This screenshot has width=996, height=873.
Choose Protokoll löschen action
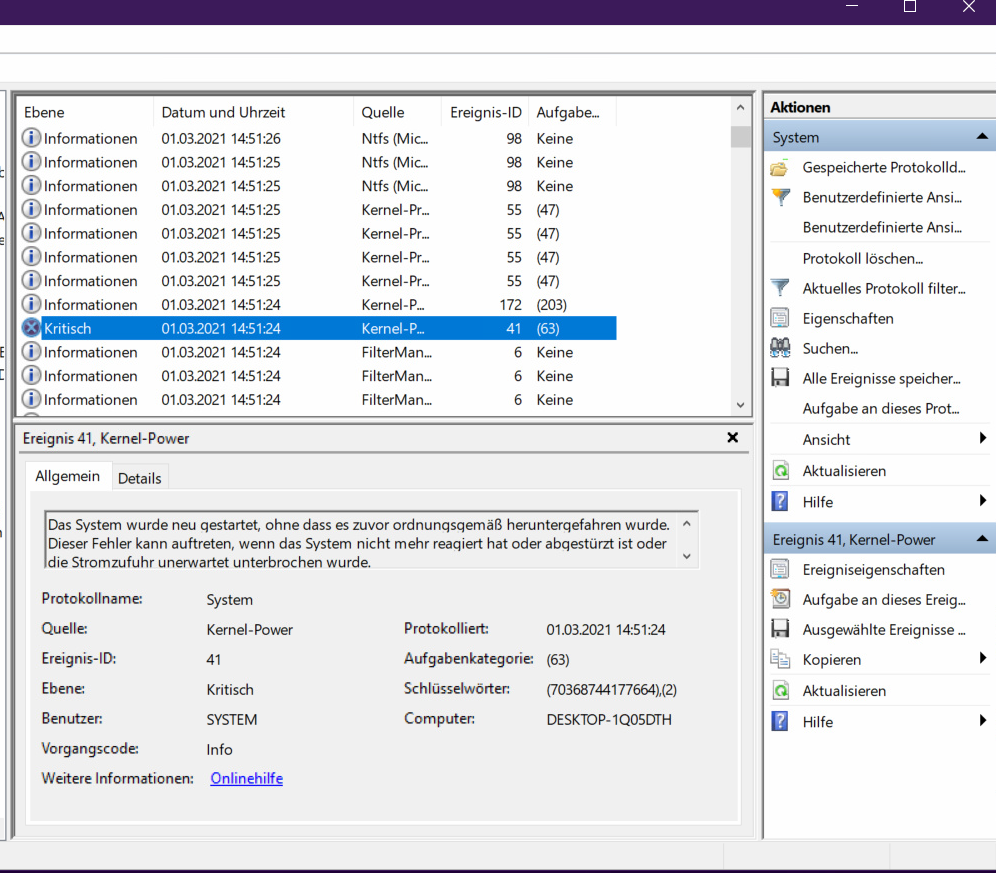pyautogui.click(x=863, y=259)
